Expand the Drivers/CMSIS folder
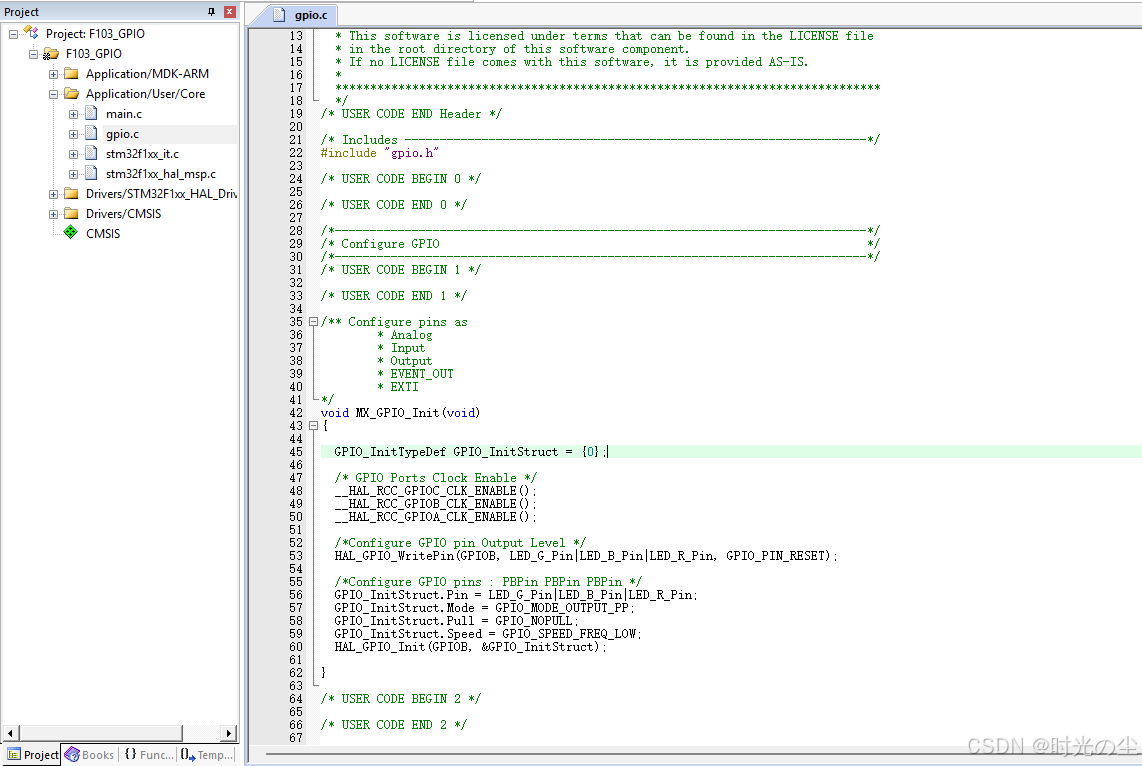 (x=53, y=214)
